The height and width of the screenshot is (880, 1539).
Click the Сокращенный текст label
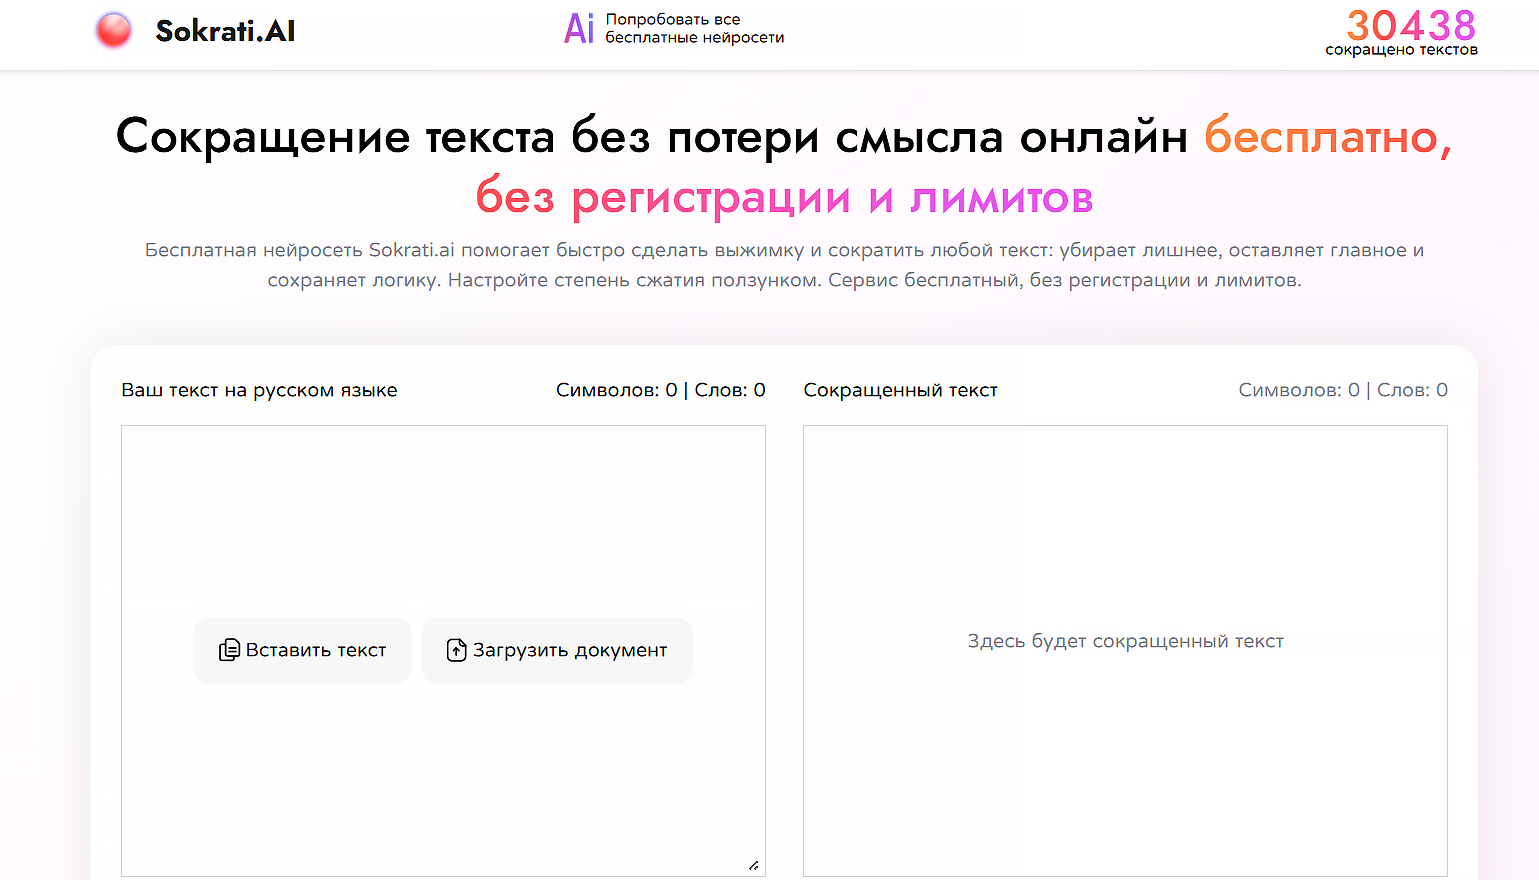point(900,390)
